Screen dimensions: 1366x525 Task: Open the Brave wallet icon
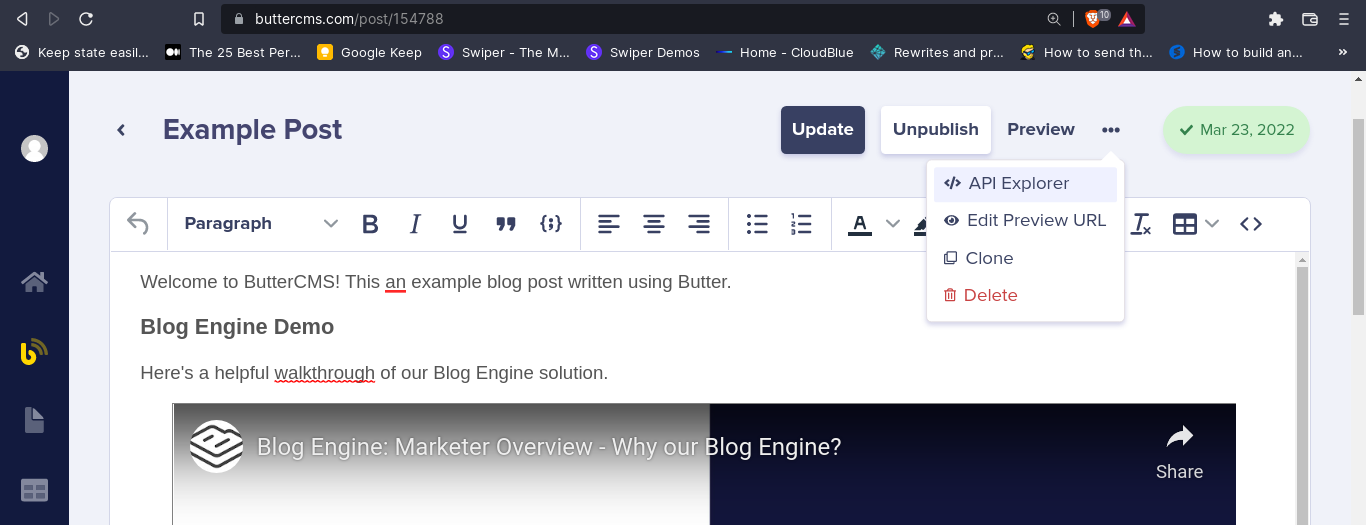pos(1310,18)
